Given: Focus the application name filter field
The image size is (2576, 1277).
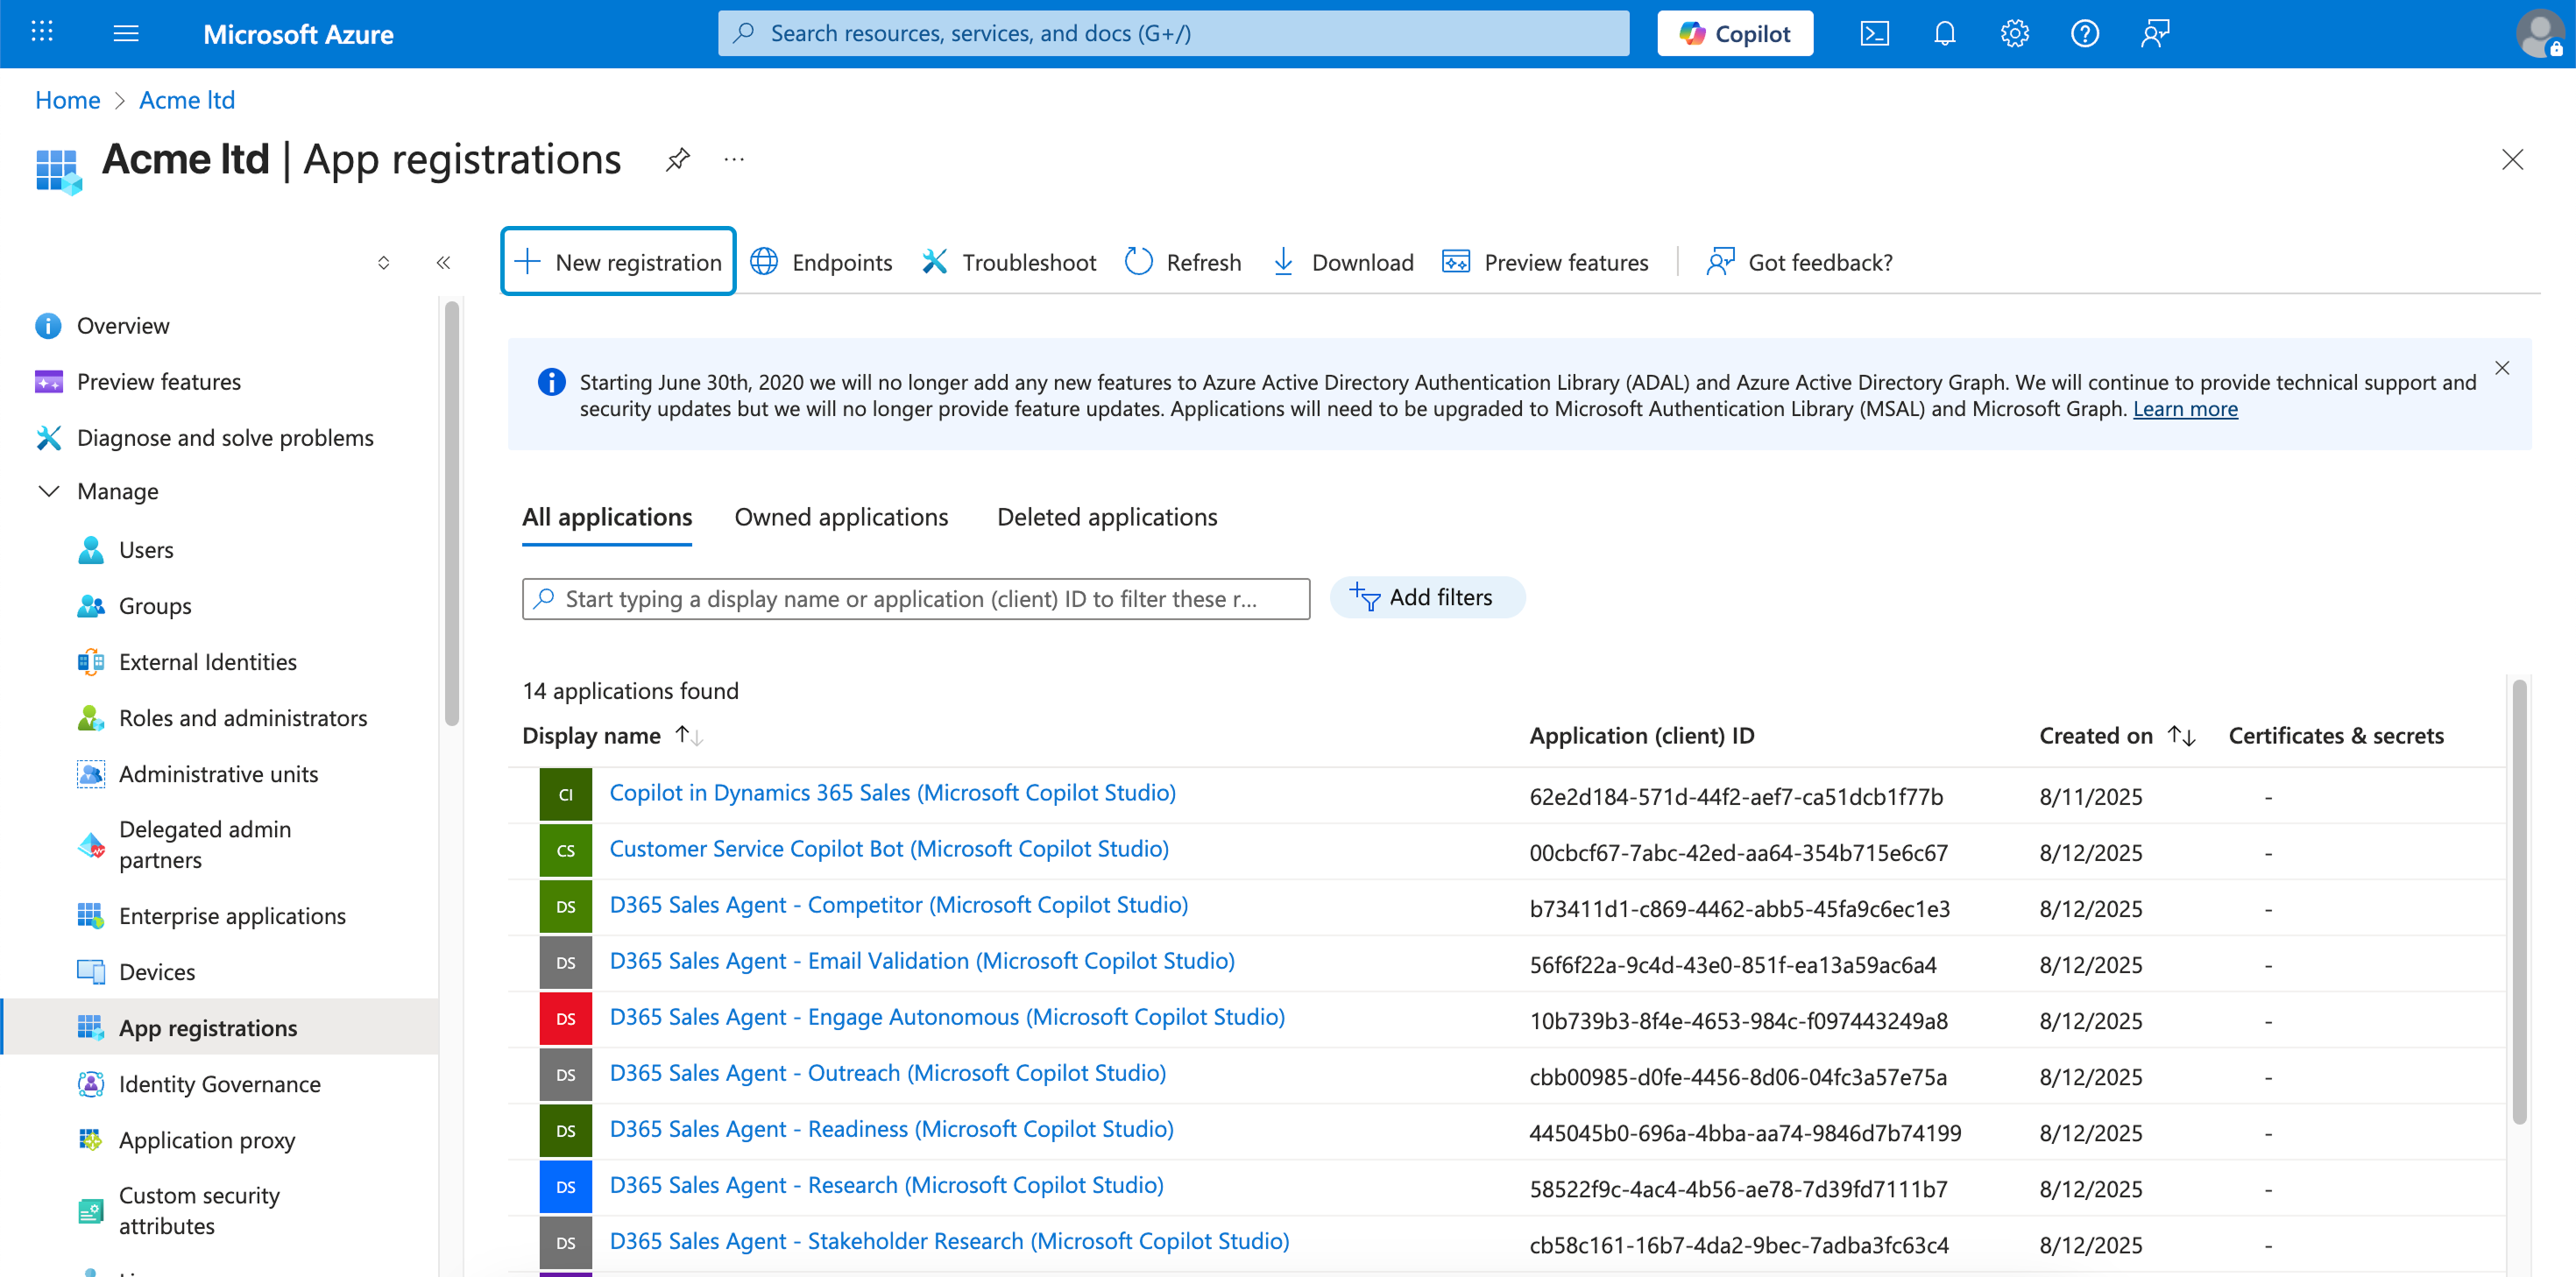Looking at the screenshot, I should click(916, 599).
